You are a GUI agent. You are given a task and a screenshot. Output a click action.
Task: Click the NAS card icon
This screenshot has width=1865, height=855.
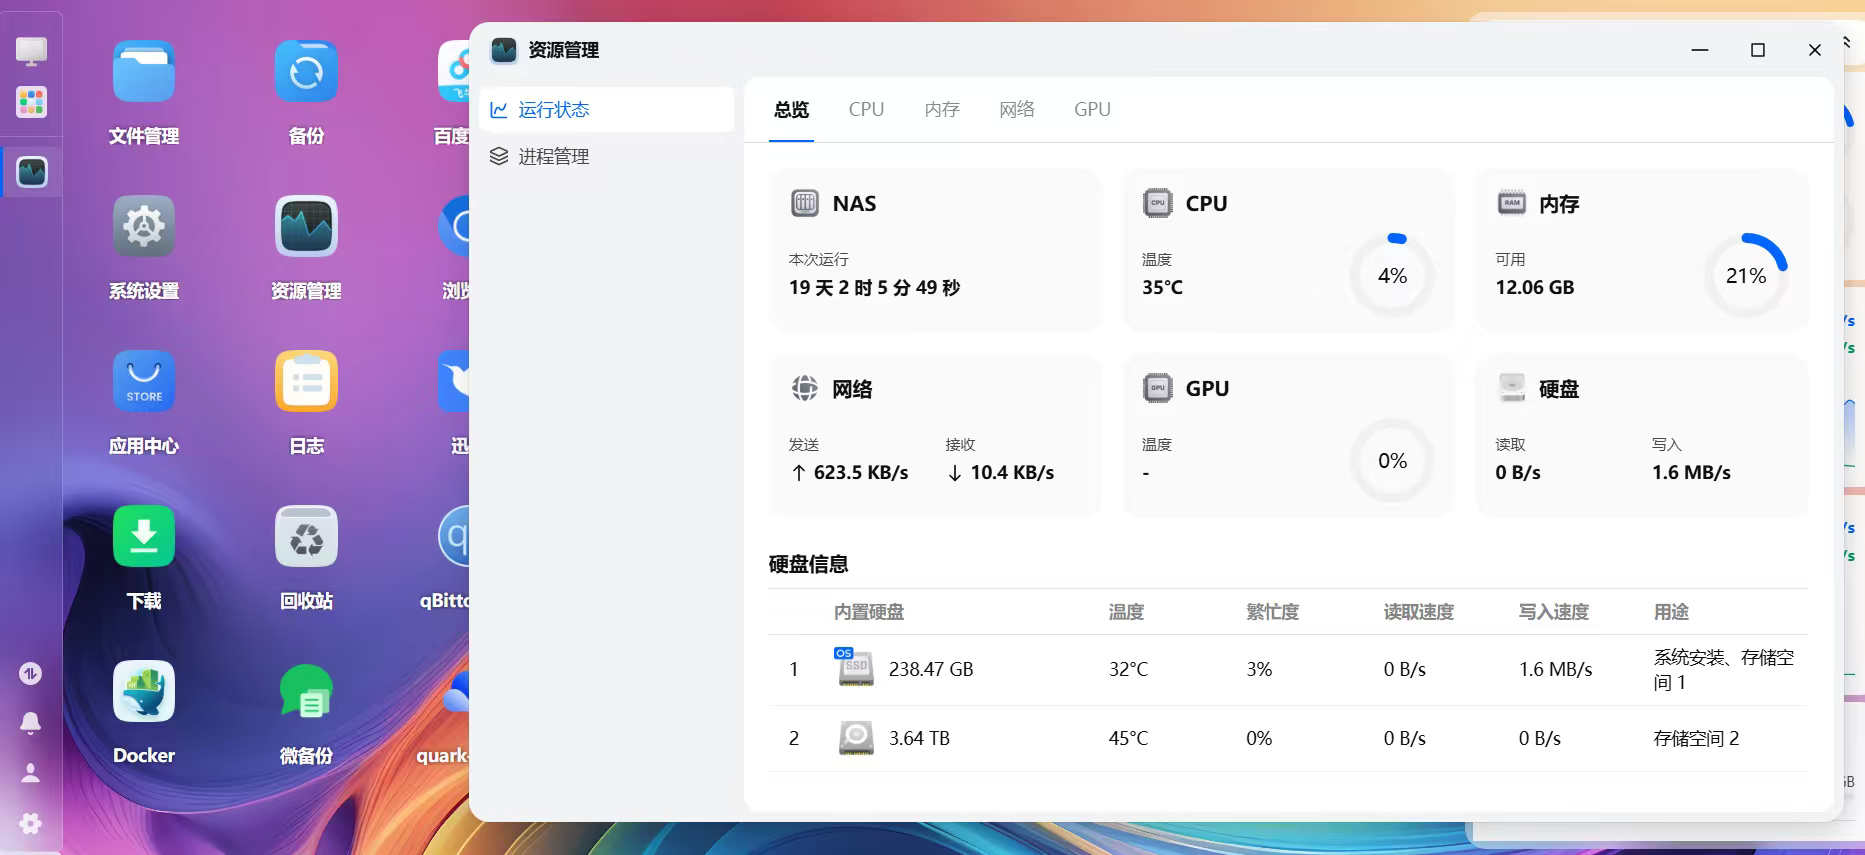coord(805,203)
